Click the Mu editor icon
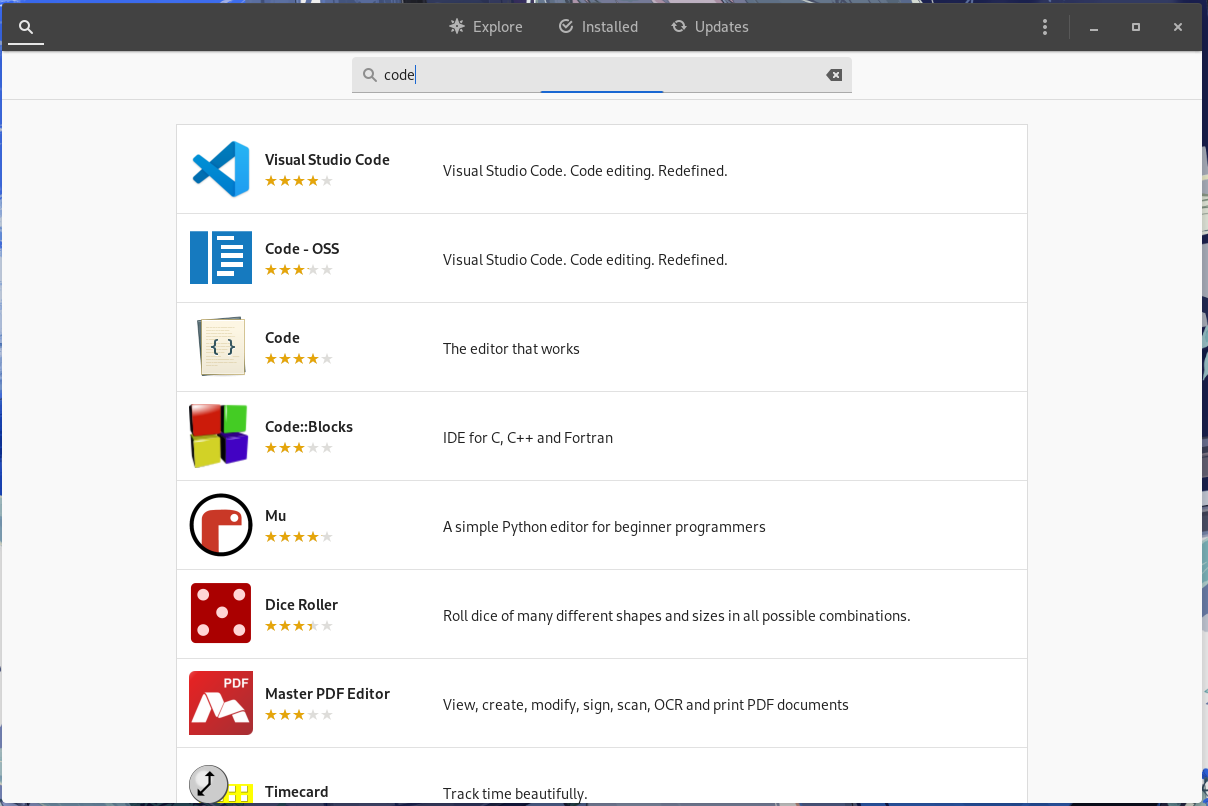This screenshot has width=1208, height=806. [x=221, y=525]
